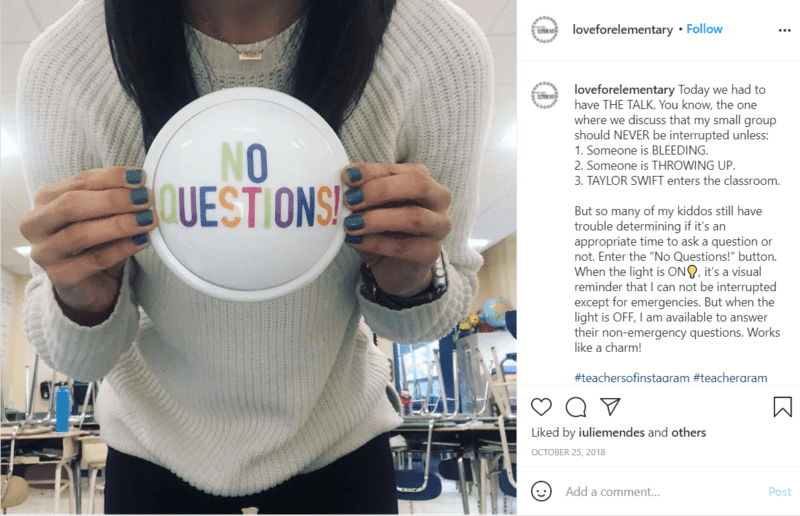The width and height of the screenshot is (800, 516).
Task: Like the post with the heart icon
Action: [x=541, y=407]
